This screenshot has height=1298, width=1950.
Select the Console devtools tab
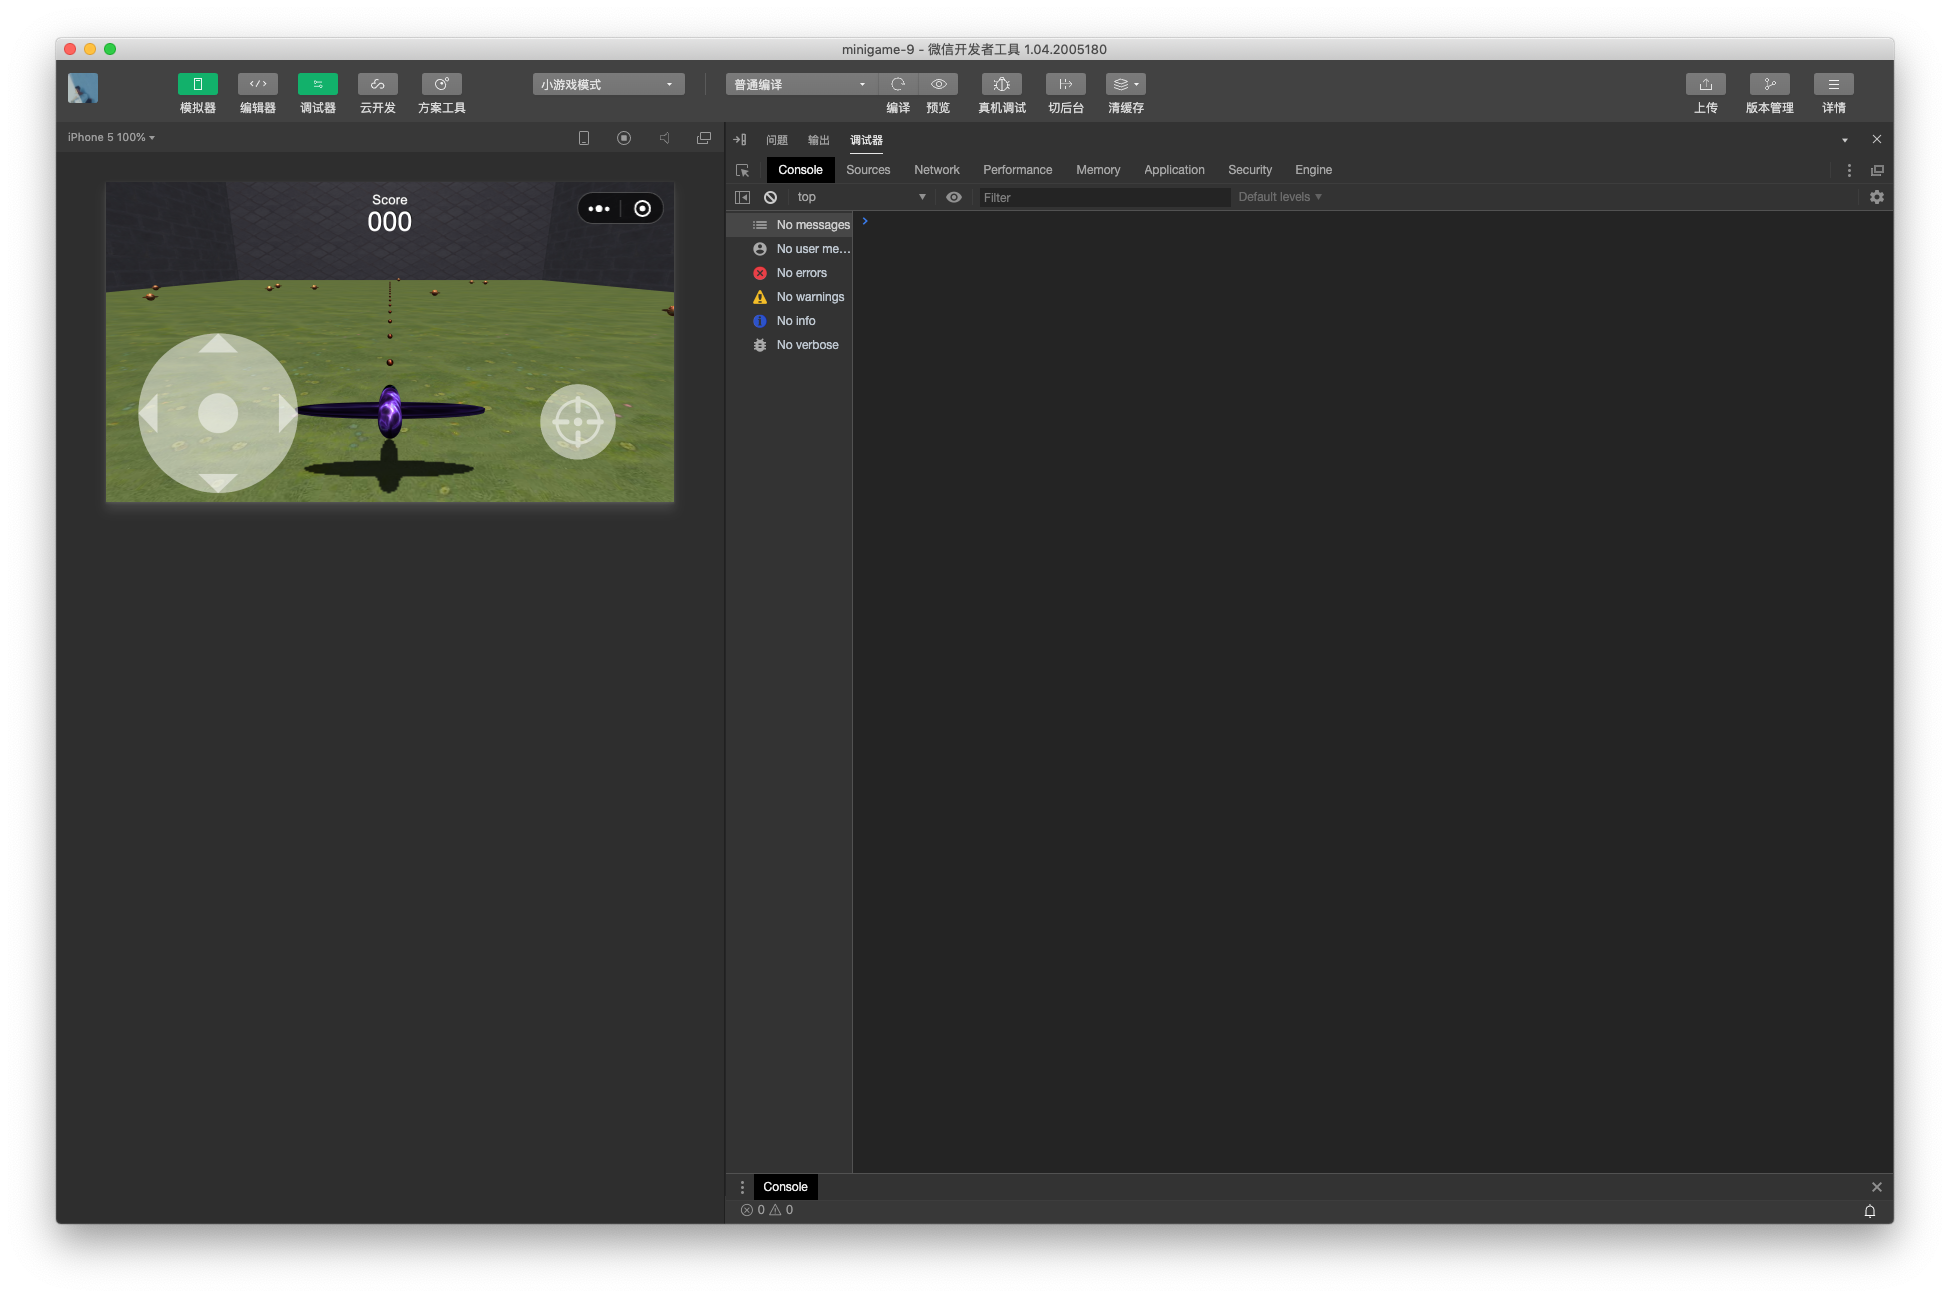coord(800,170)
